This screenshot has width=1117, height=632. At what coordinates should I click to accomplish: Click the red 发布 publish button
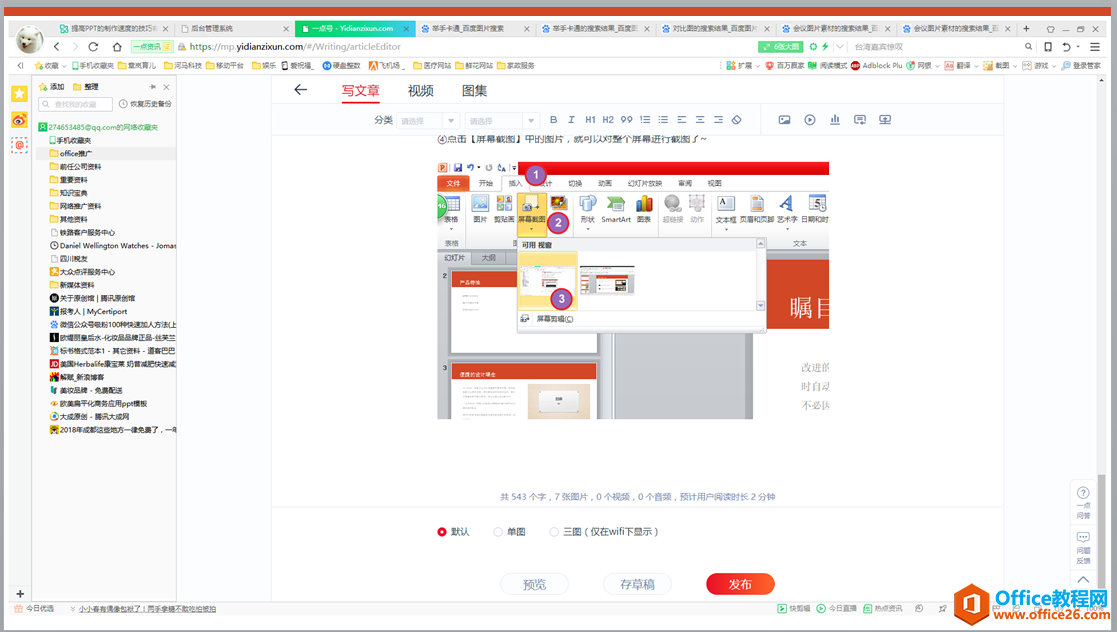[x=740, y=584]
